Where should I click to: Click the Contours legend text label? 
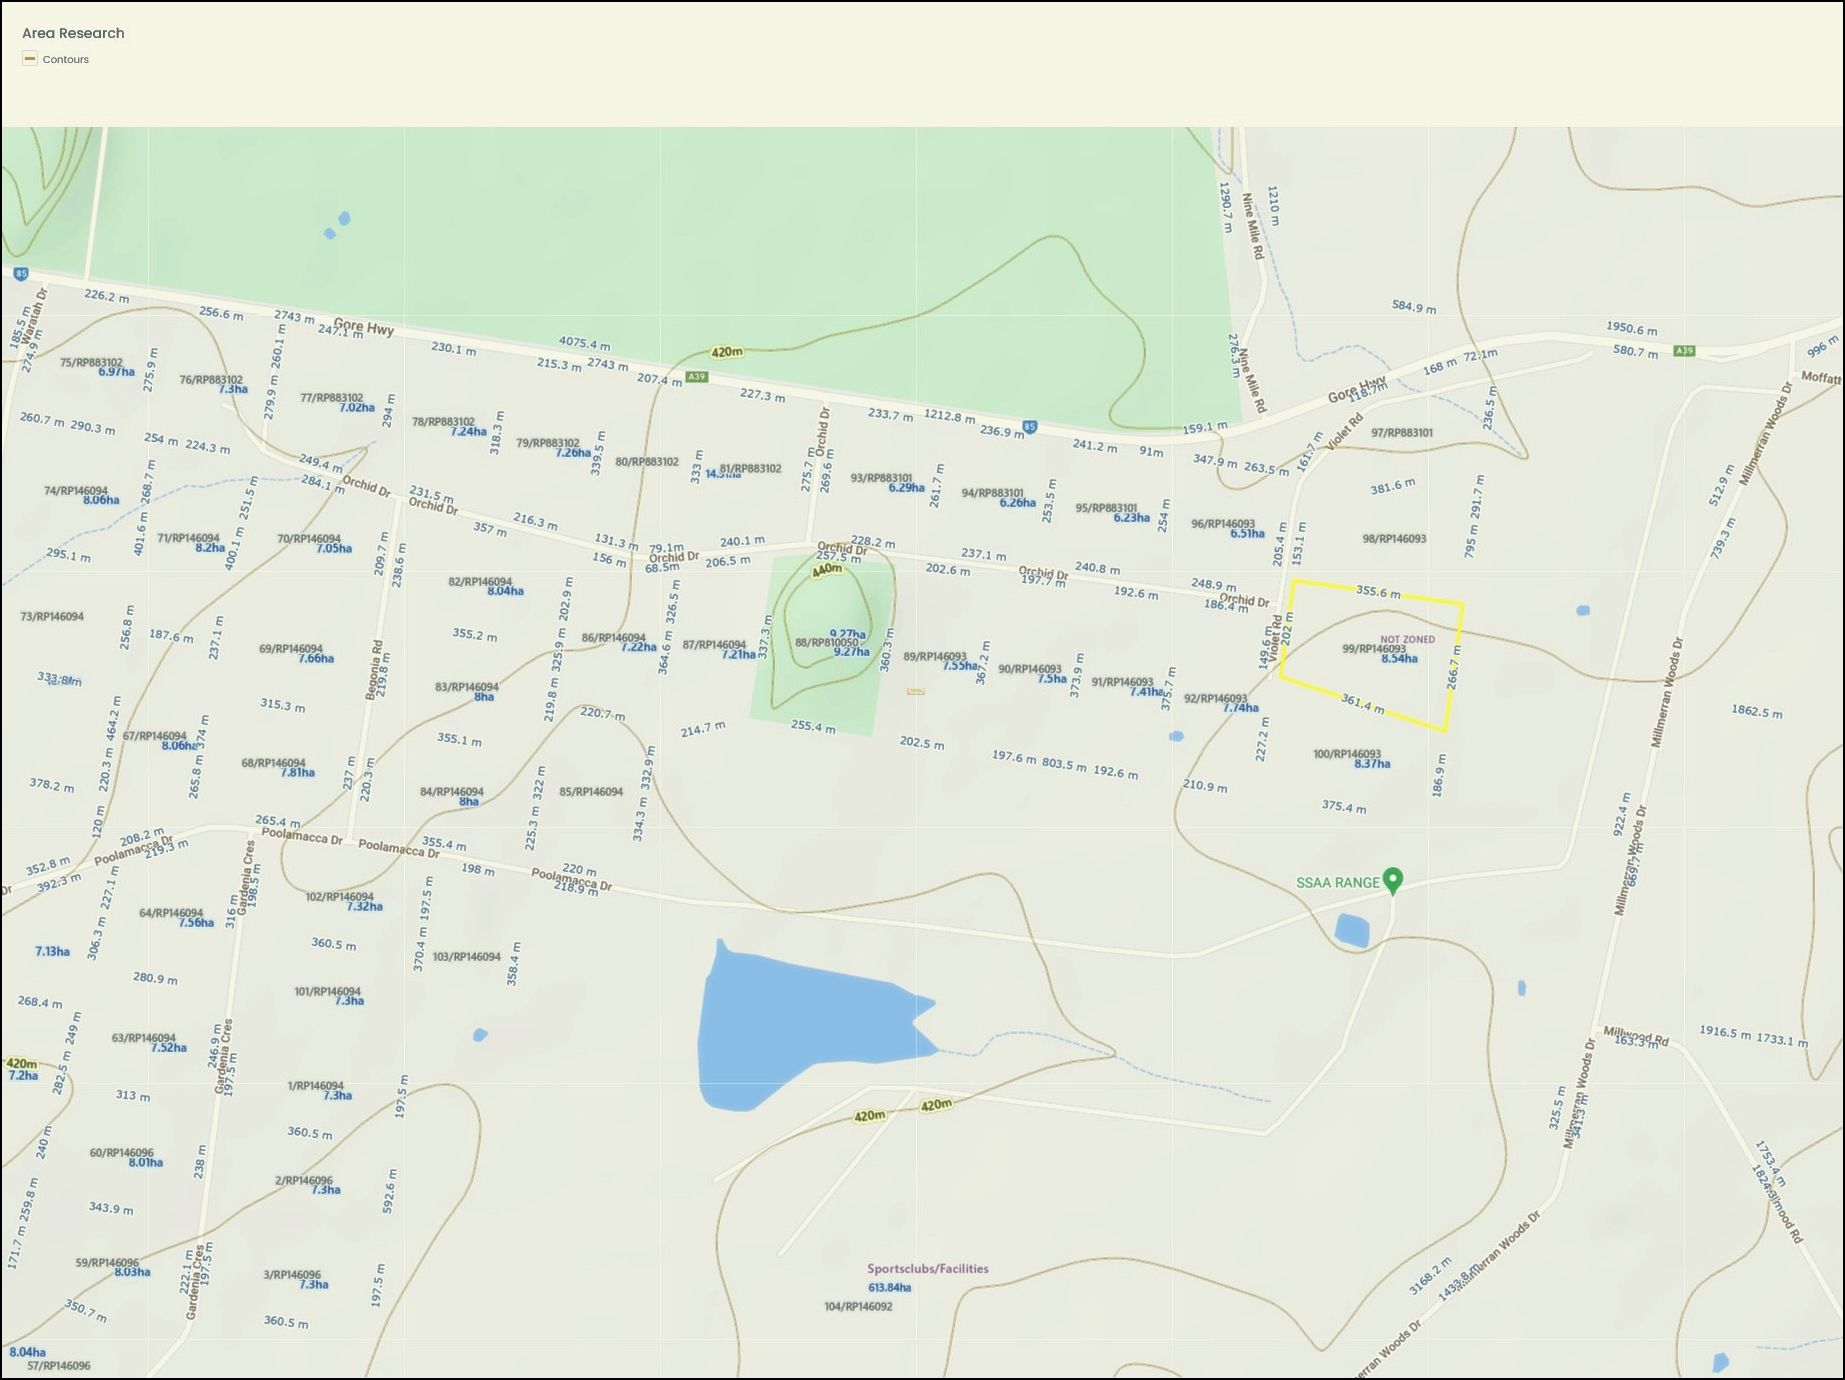point(66,60)
